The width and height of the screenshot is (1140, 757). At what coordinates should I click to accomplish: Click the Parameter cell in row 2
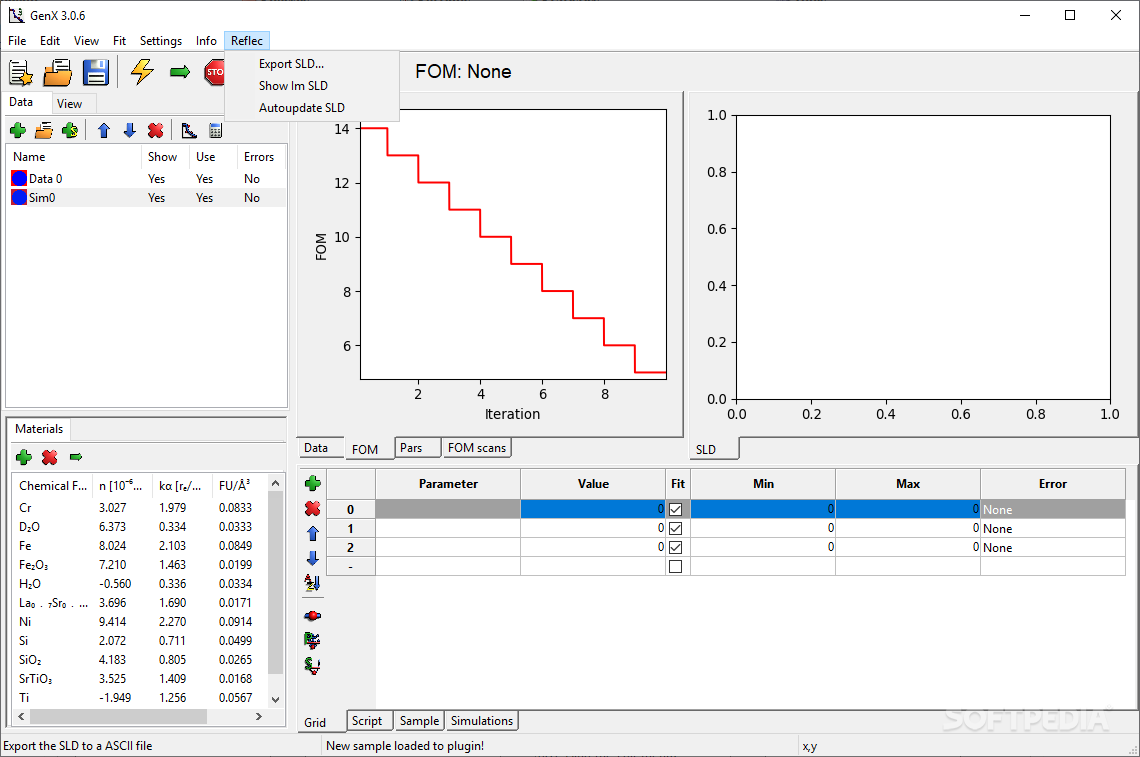pyautogui.click(x=448, y=547)
